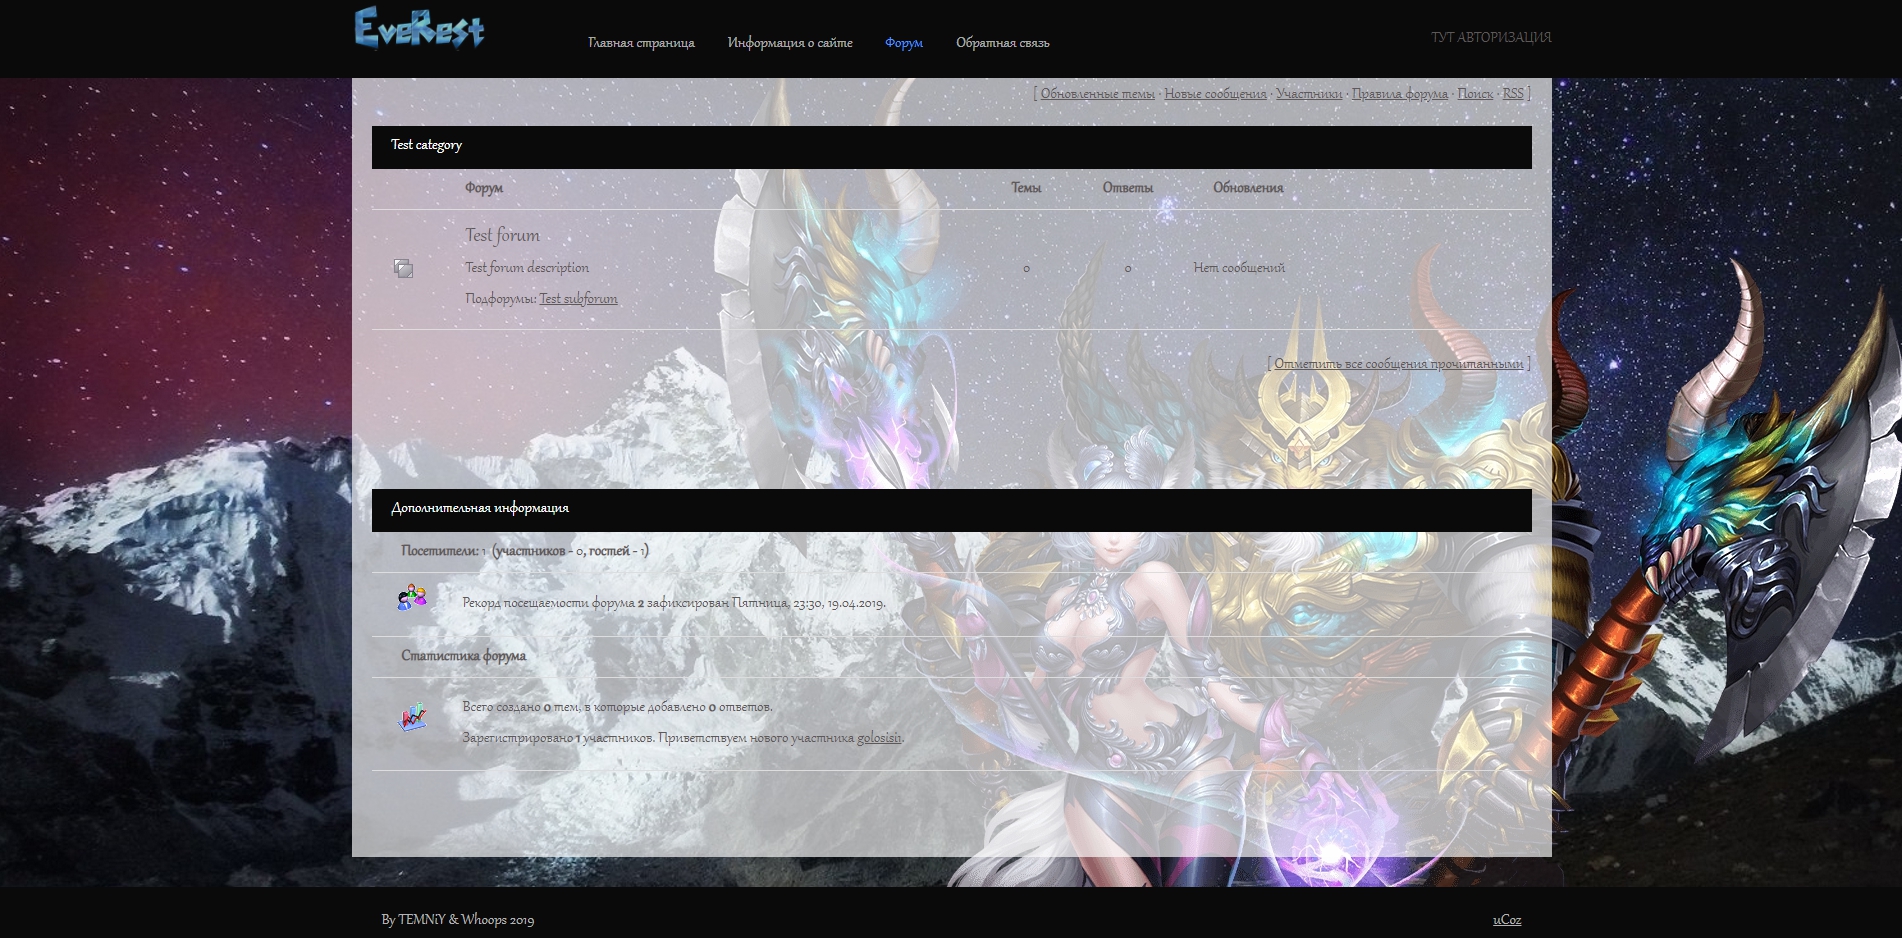
Task: Click the ТУТ АВТОРИЗАЦИЯ text
Action: [x=1491, y=37]
